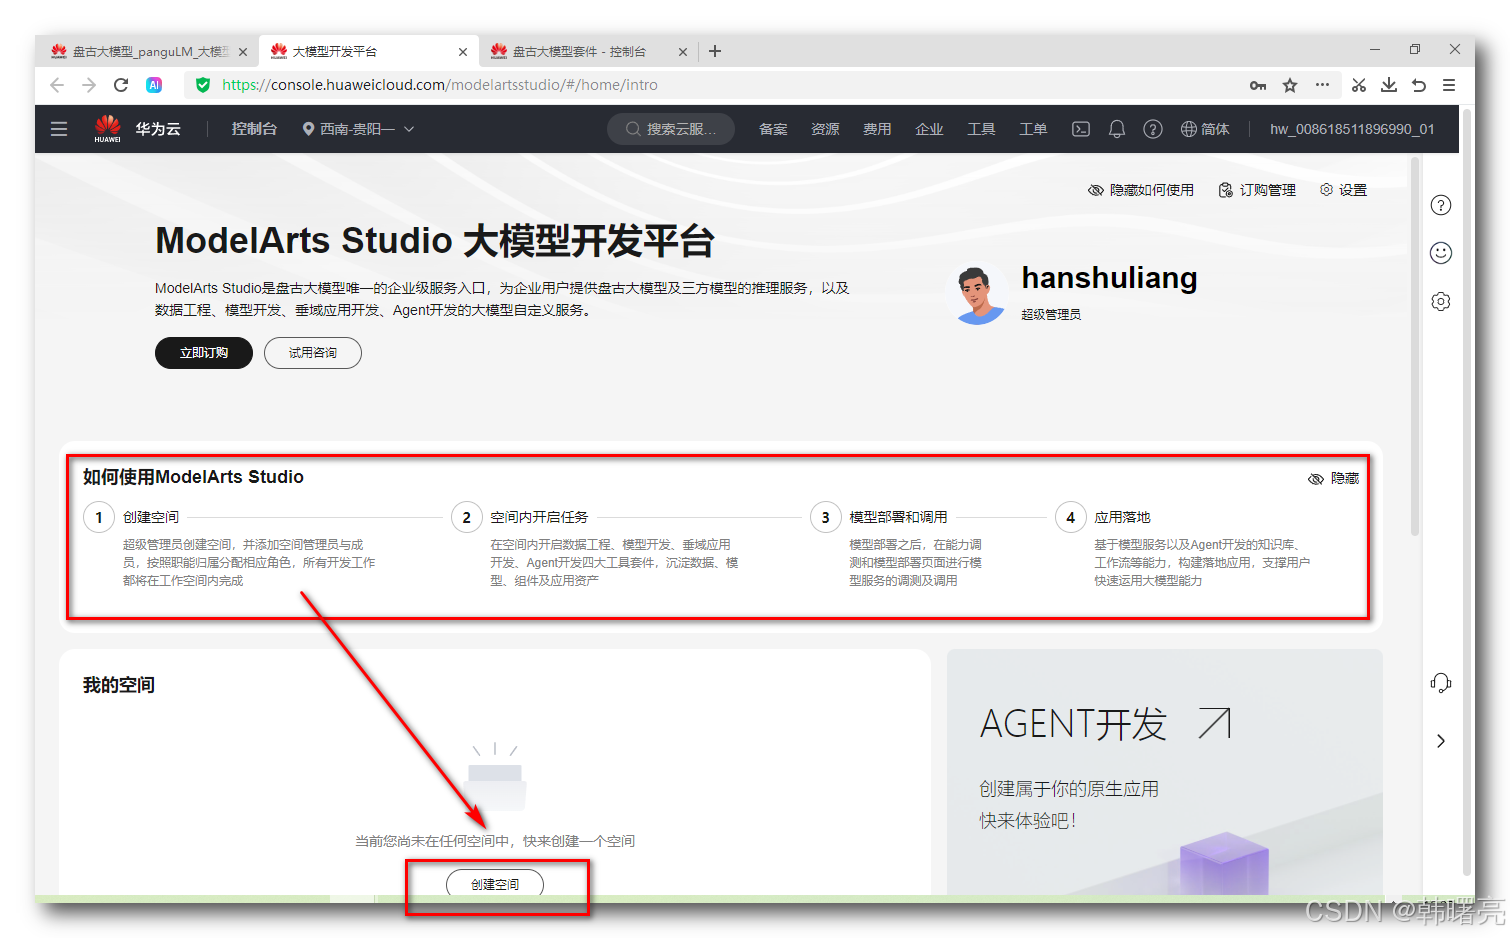Open the browser main menu icon
This screenshot has height=938, width=1510.
coord(1449,85)
